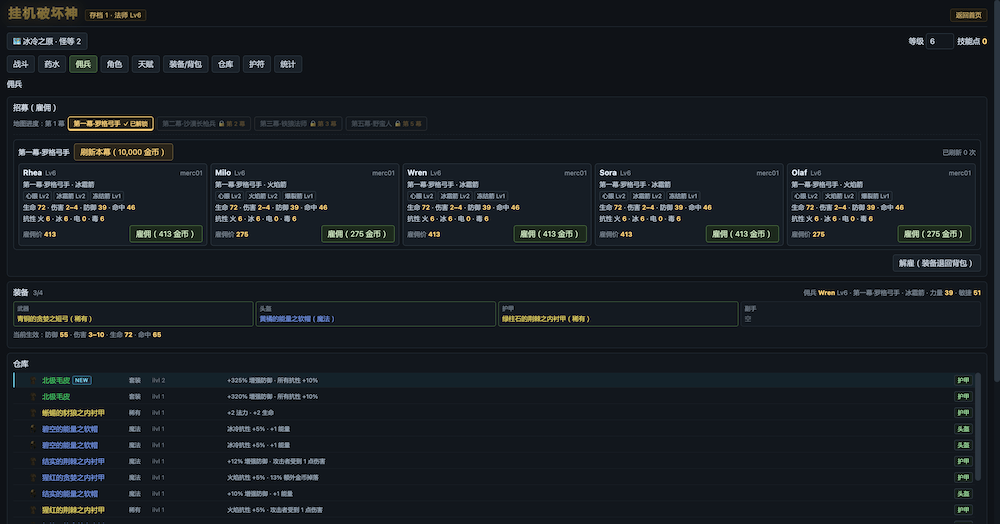Select 蜥蜴的豺狼之内衬甲 in warehouse list
1000x524 pixels.
[73, 413]
